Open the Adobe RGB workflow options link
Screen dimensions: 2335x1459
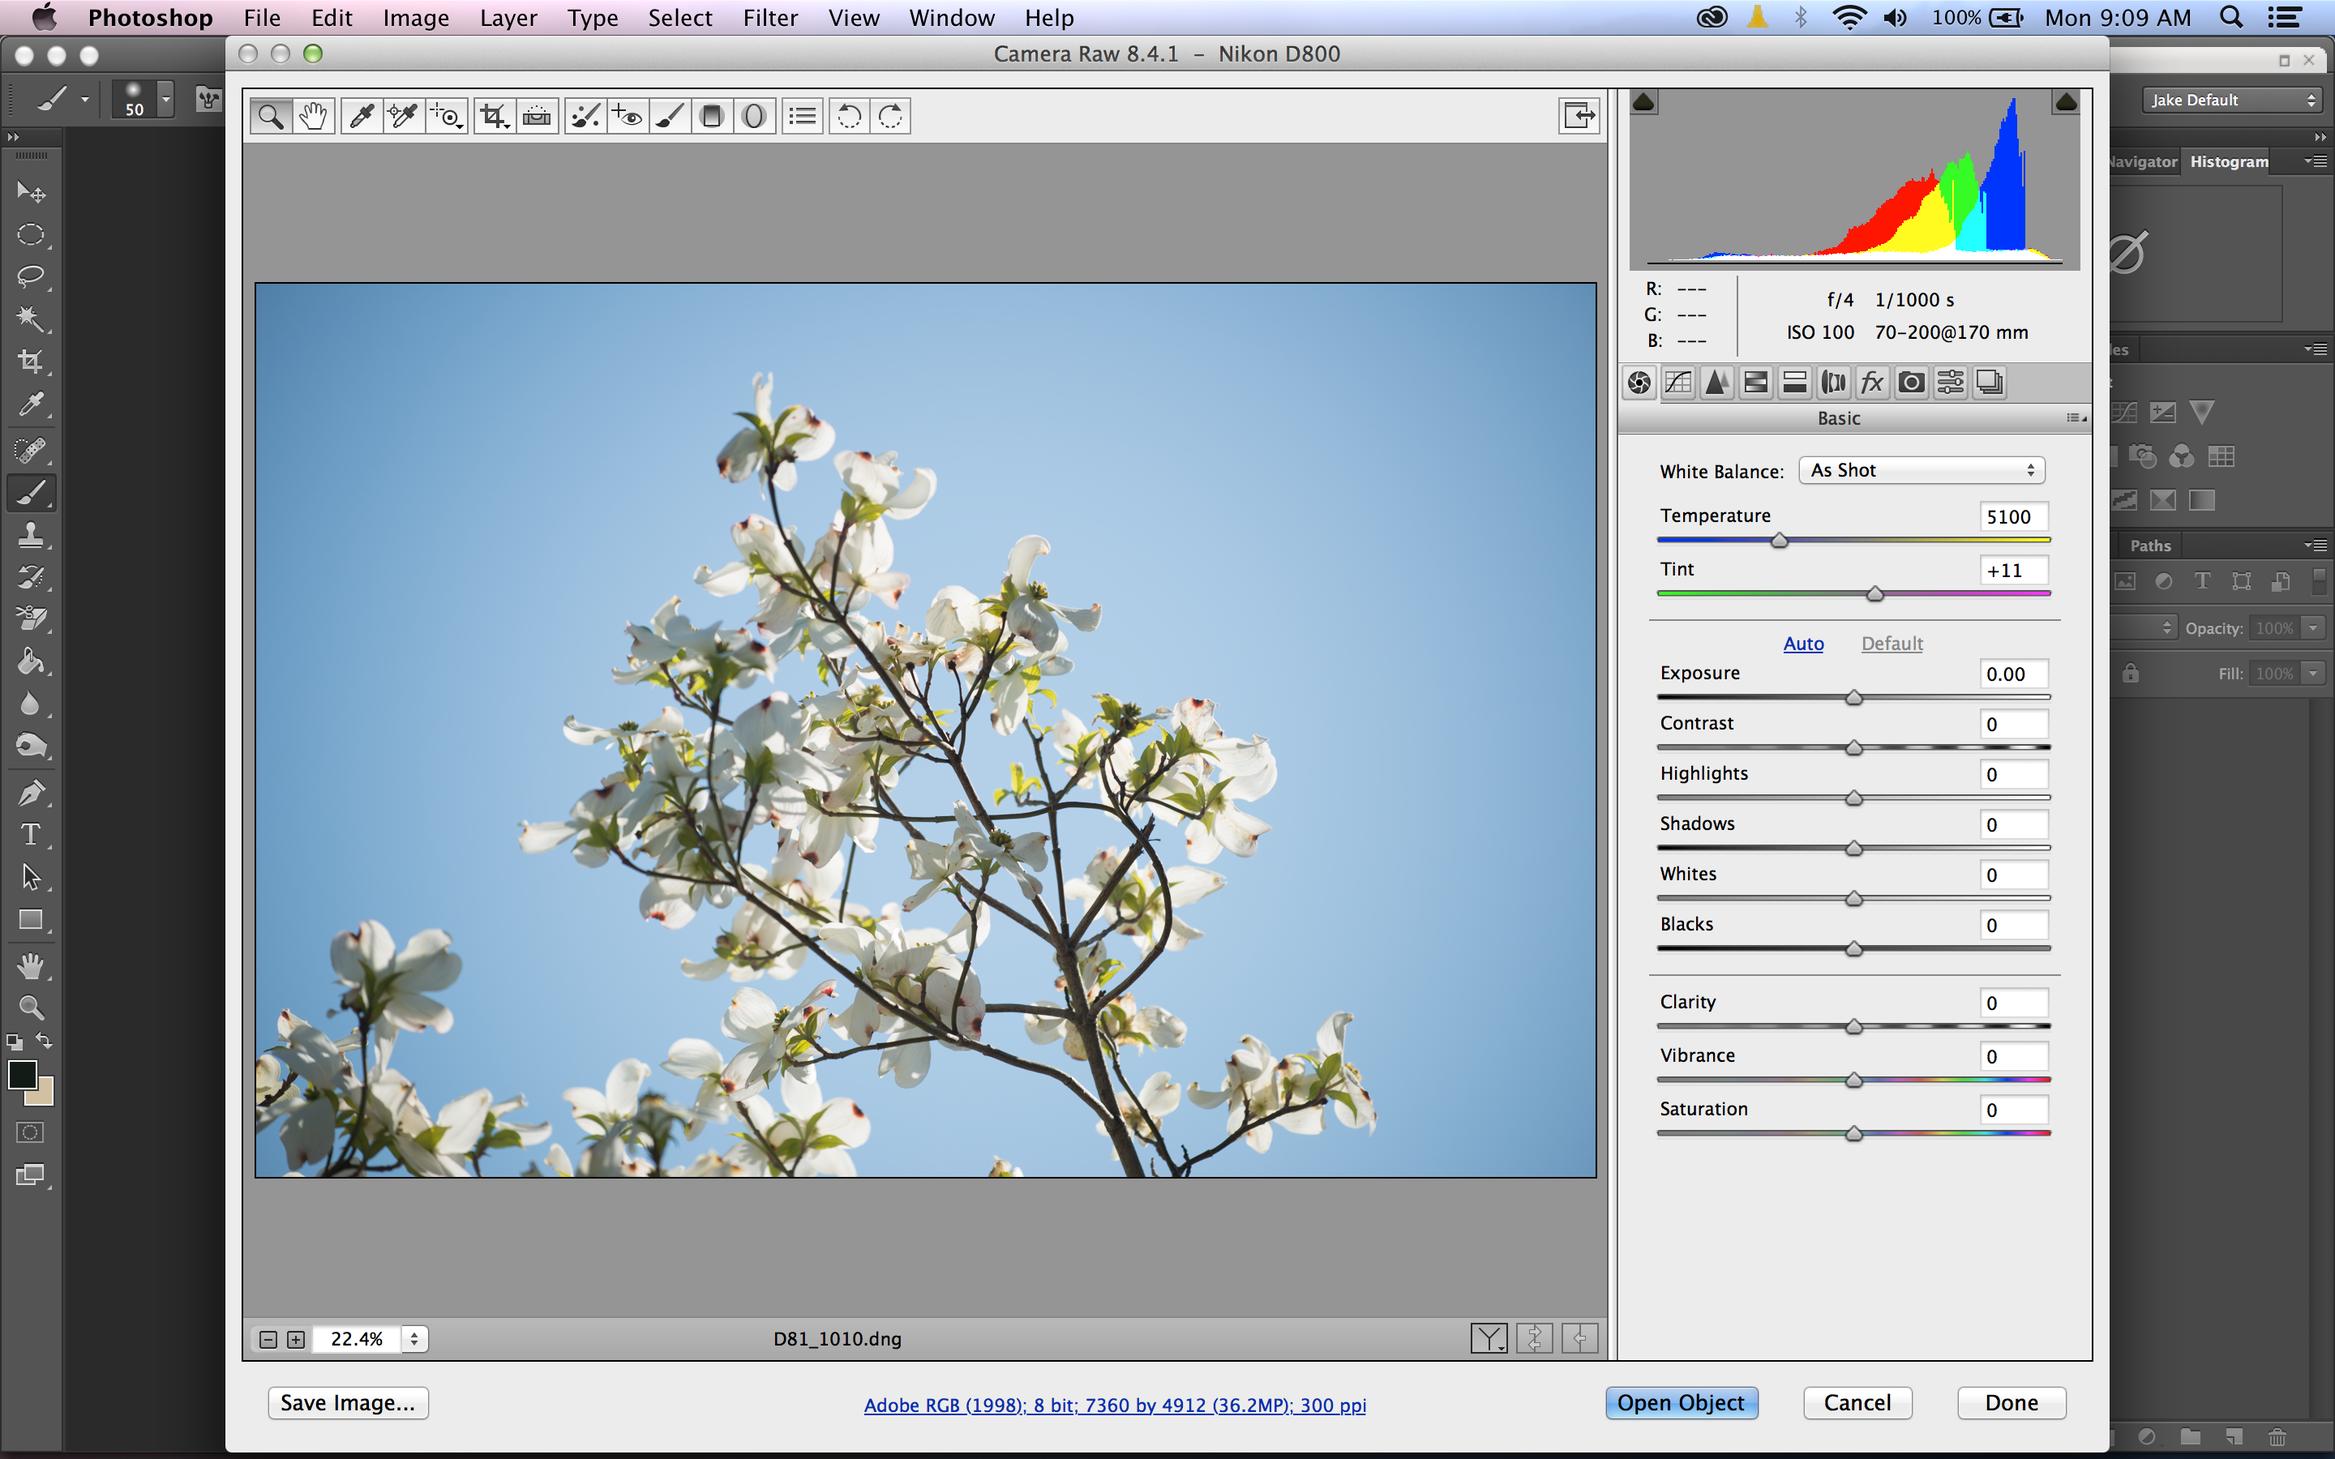pos(1114,1405)
